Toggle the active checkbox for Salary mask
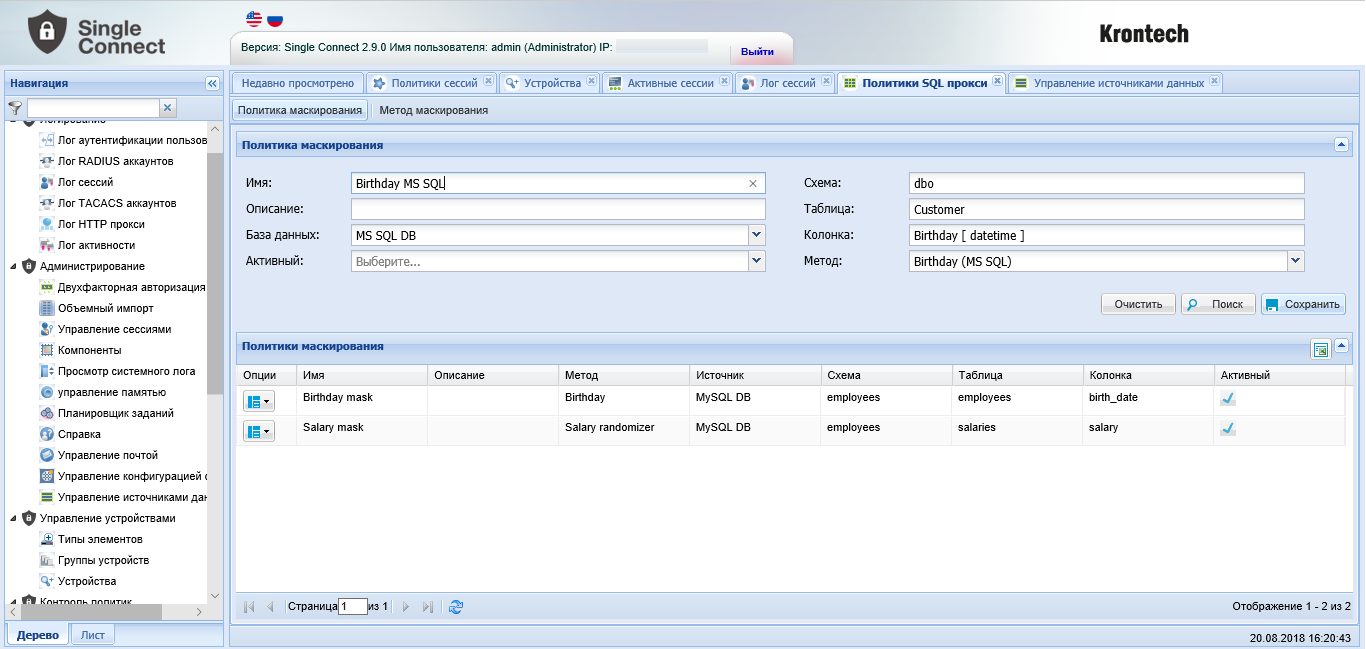 click(1228, 428)
